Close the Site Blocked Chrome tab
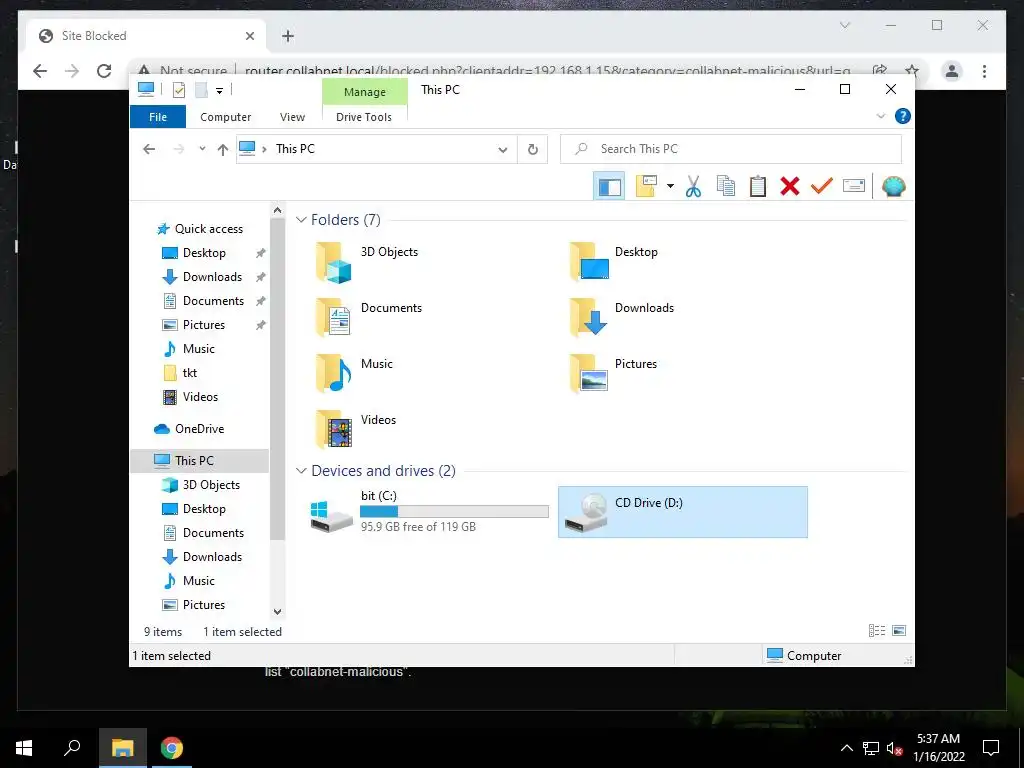 click(x=249, y=36)
